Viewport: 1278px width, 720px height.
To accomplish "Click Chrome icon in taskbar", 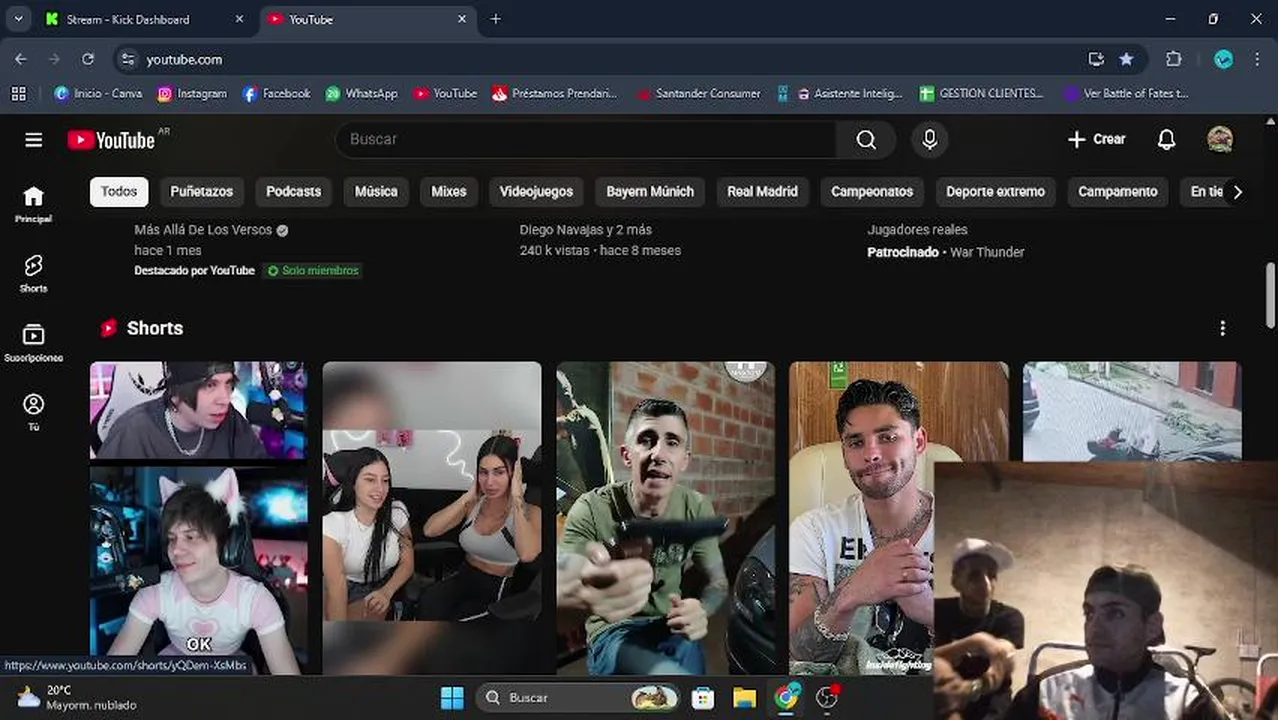I will pyautogui.click(x=786, y=697).
